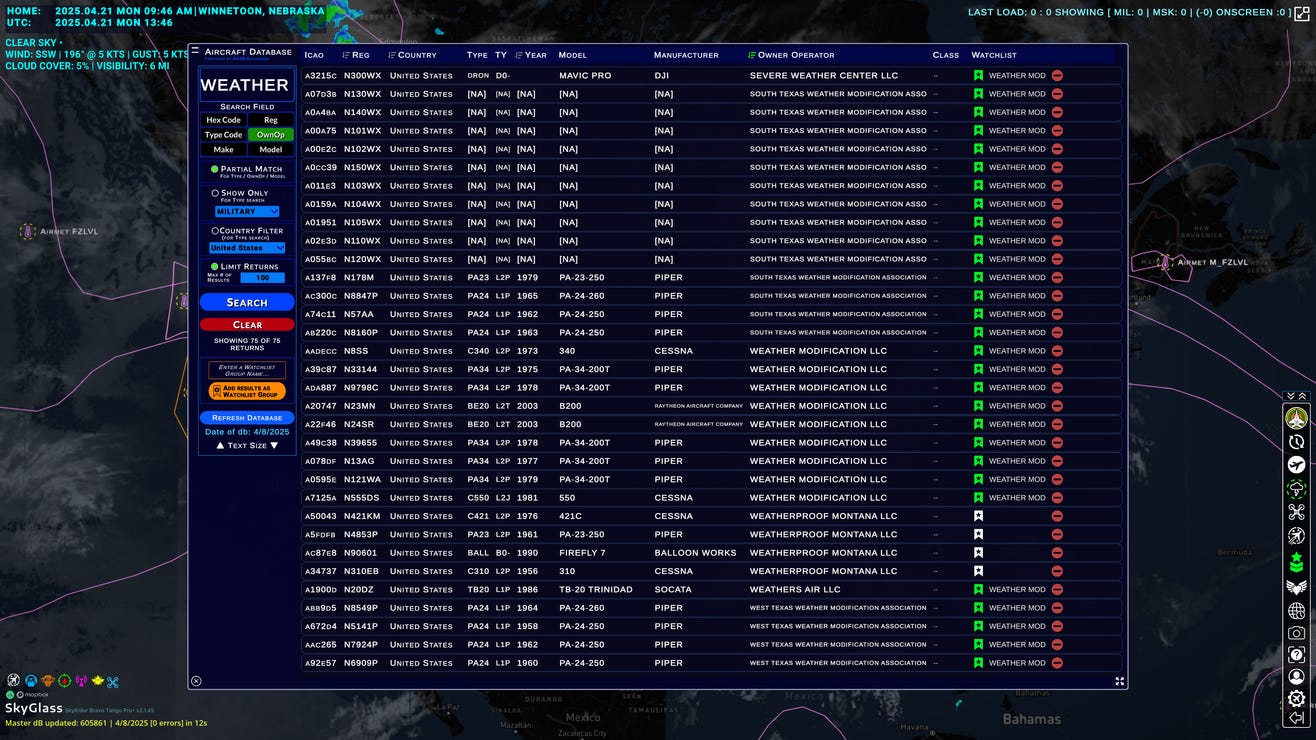Click the back arrow at sidebar bottom

coord(1296,718)
